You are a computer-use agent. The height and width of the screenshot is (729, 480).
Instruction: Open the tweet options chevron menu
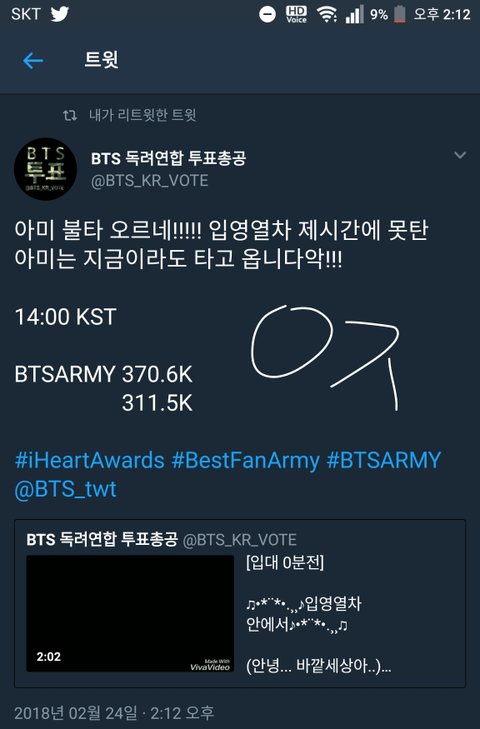click(x=460, y=155)
